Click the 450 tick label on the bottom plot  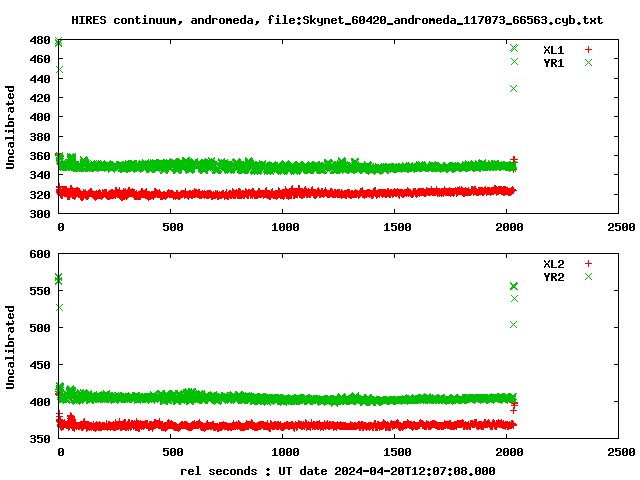coord(40,365)
